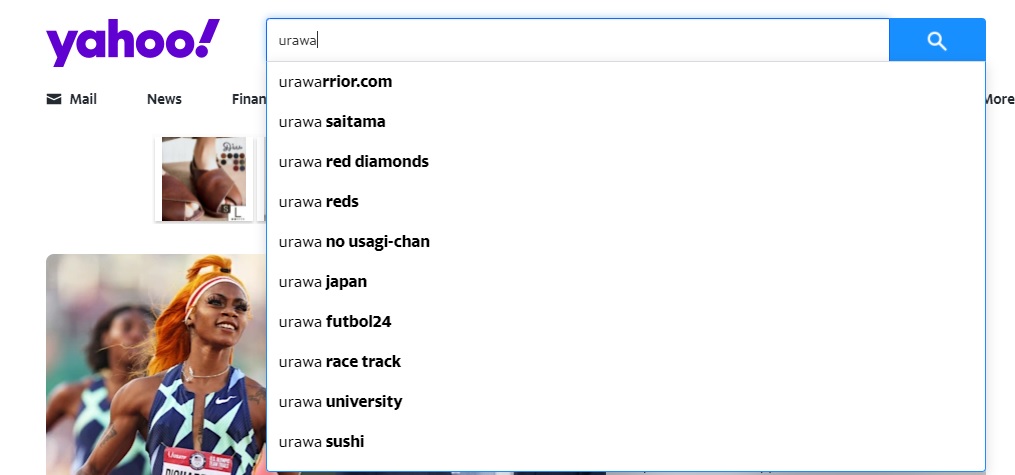Choose the "urawa saitama" suggestion
The height and width of the screenshot is (475, 1015).
(x=332, y=122)
